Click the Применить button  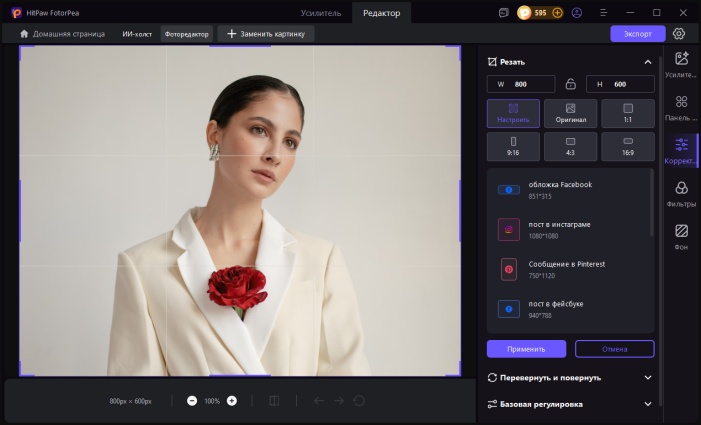point(526,349)
